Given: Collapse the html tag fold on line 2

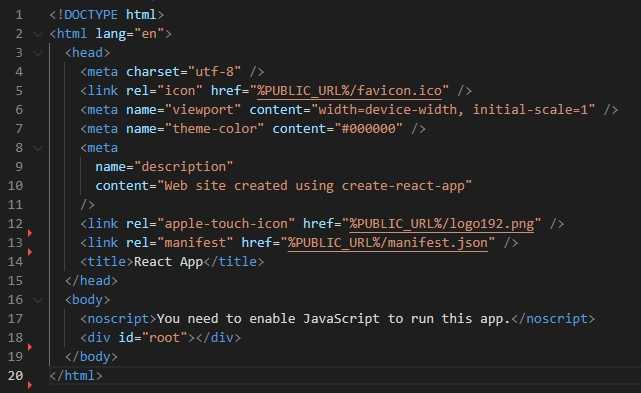Looking at the screenshot, I should (x=38, y=34).
